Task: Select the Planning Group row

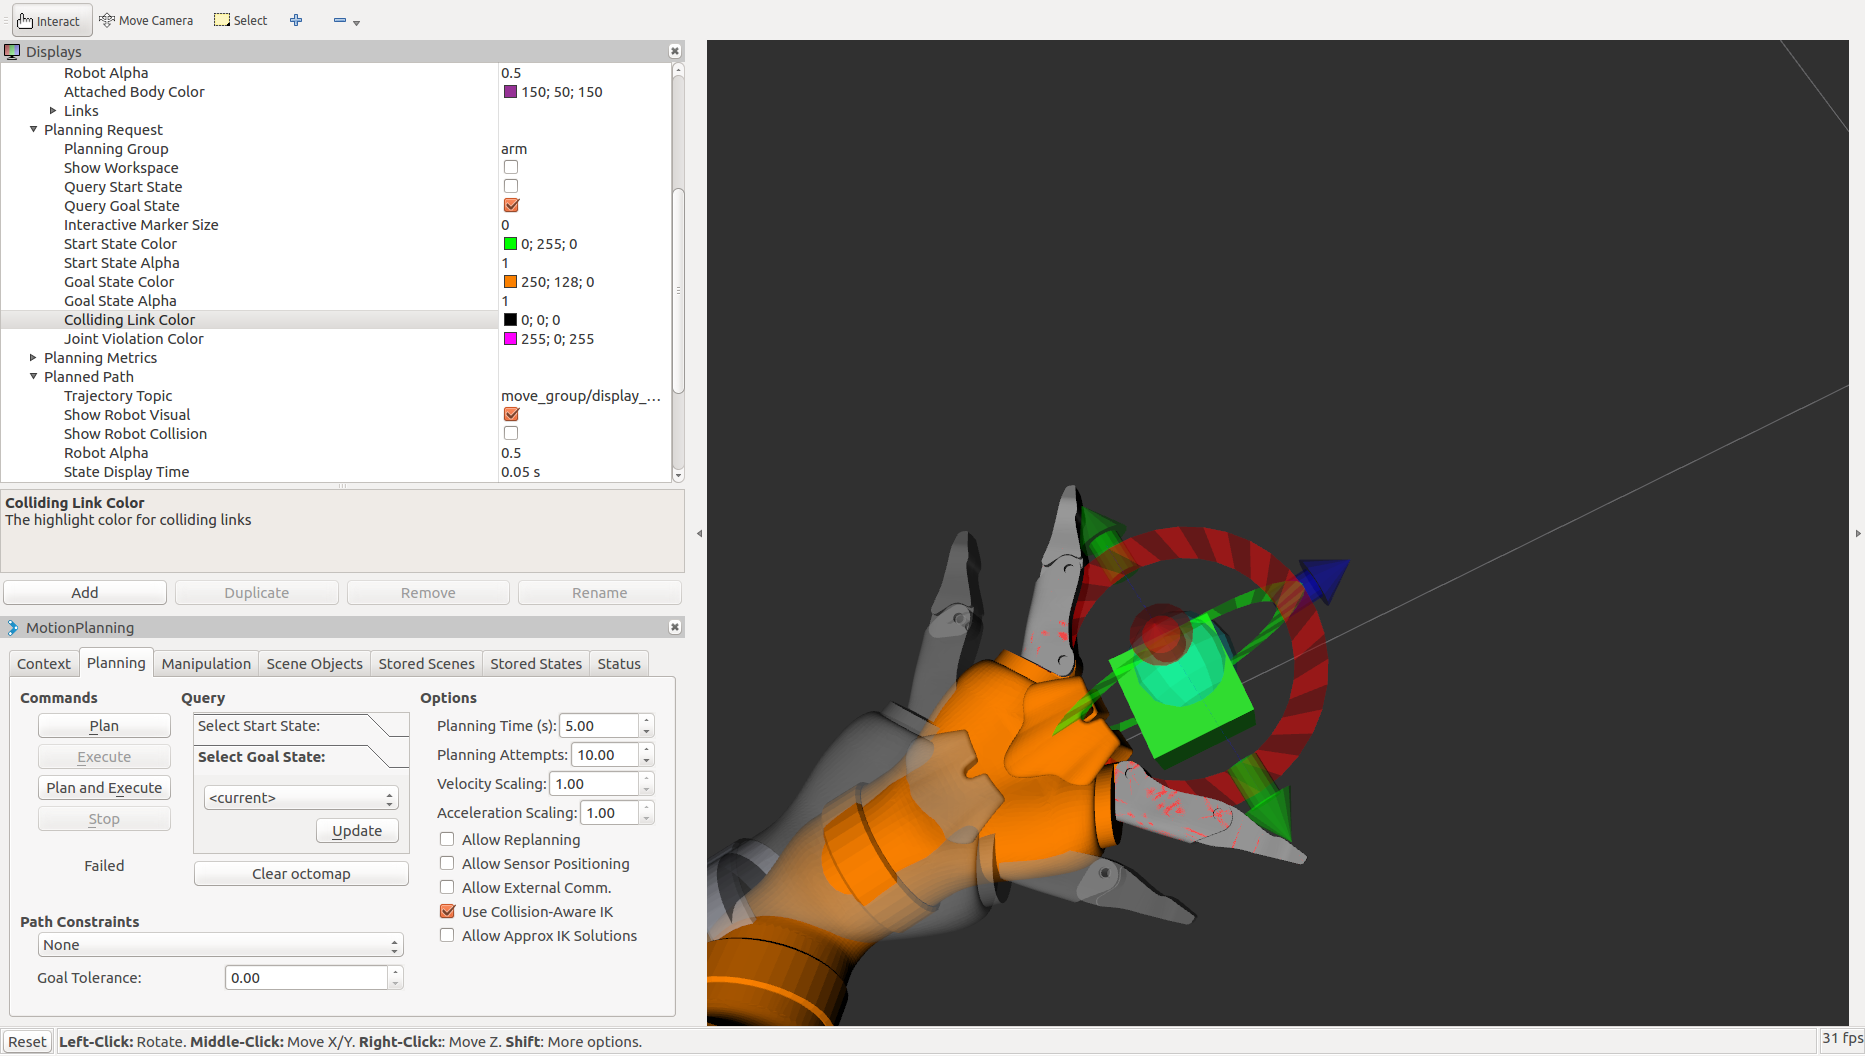Action: [x=336, y=148]
